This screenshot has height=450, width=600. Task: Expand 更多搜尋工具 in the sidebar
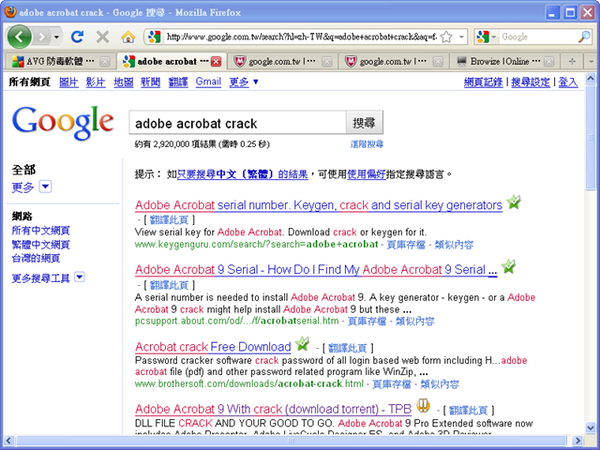point(48,278)
